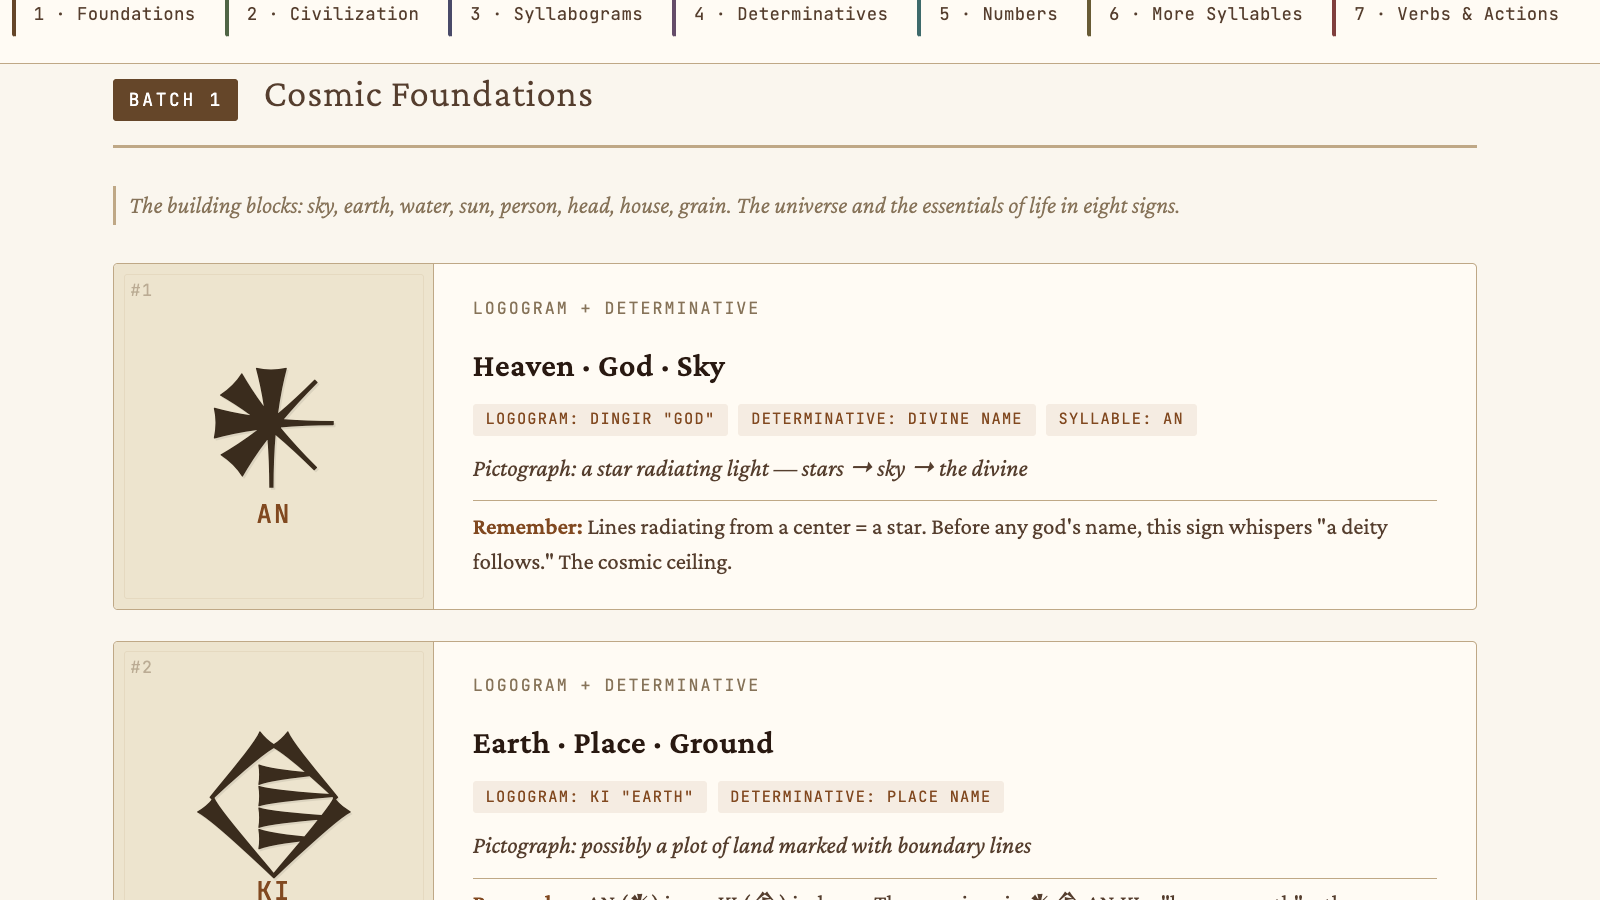This screenshot has width=1600, height=900.
Task: Click the Logogram: Dingir "God" tag
Action: click(600, 419)
